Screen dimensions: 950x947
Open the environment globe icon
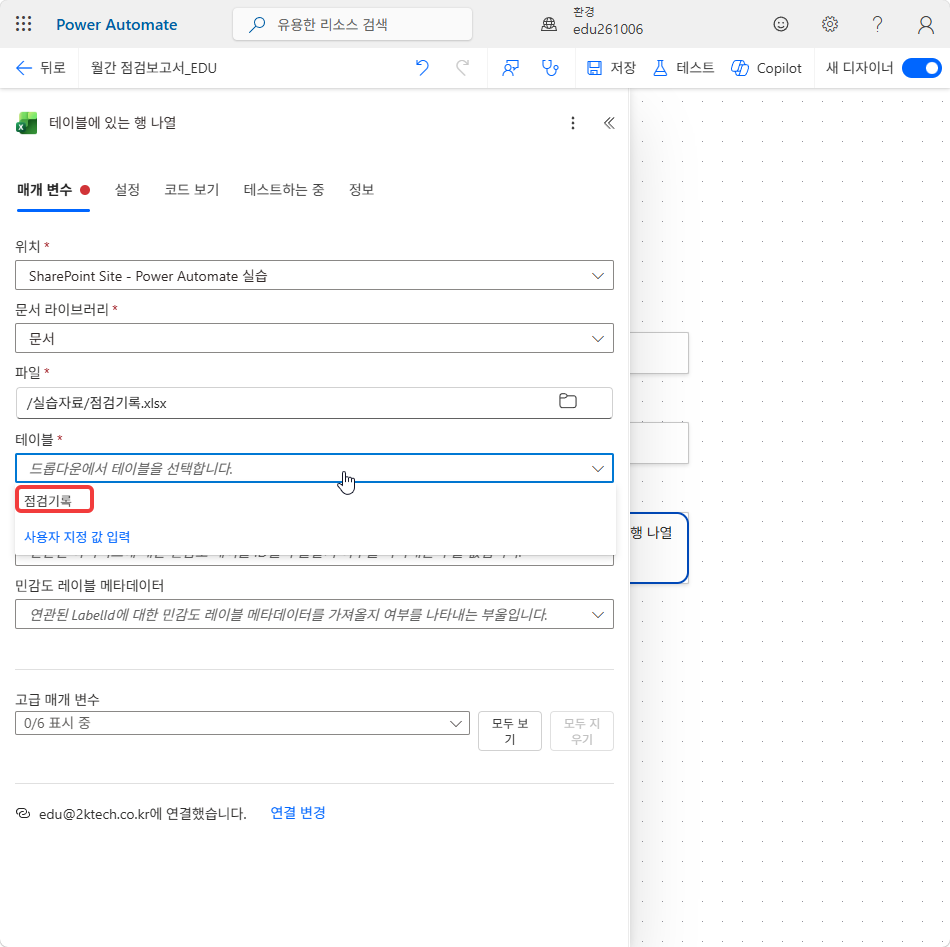[x=549, y=24]
